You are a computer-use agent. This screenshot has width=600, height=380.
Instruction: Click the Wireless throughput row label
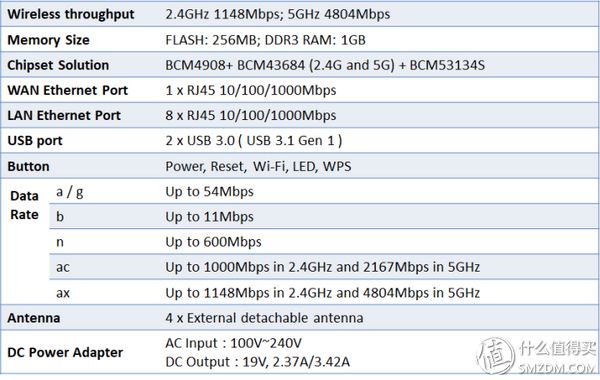coord(71,14)
